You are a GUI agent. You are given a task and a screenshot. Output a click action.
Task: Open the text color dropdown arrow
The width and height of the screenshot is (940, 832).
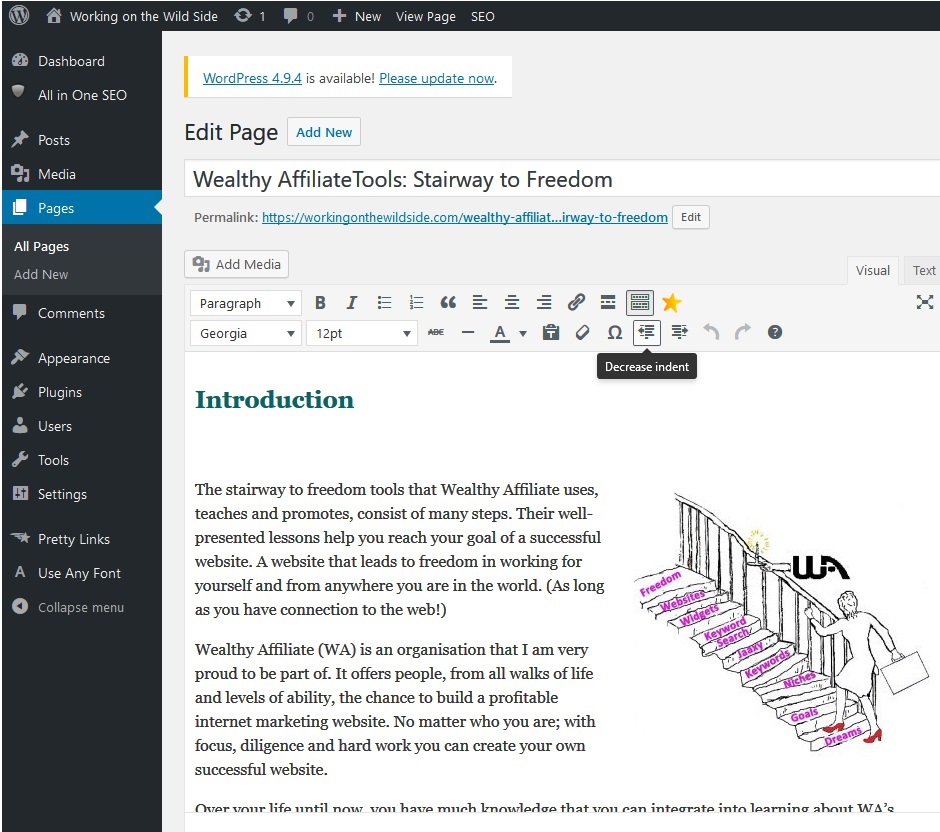tap(523, 333)
